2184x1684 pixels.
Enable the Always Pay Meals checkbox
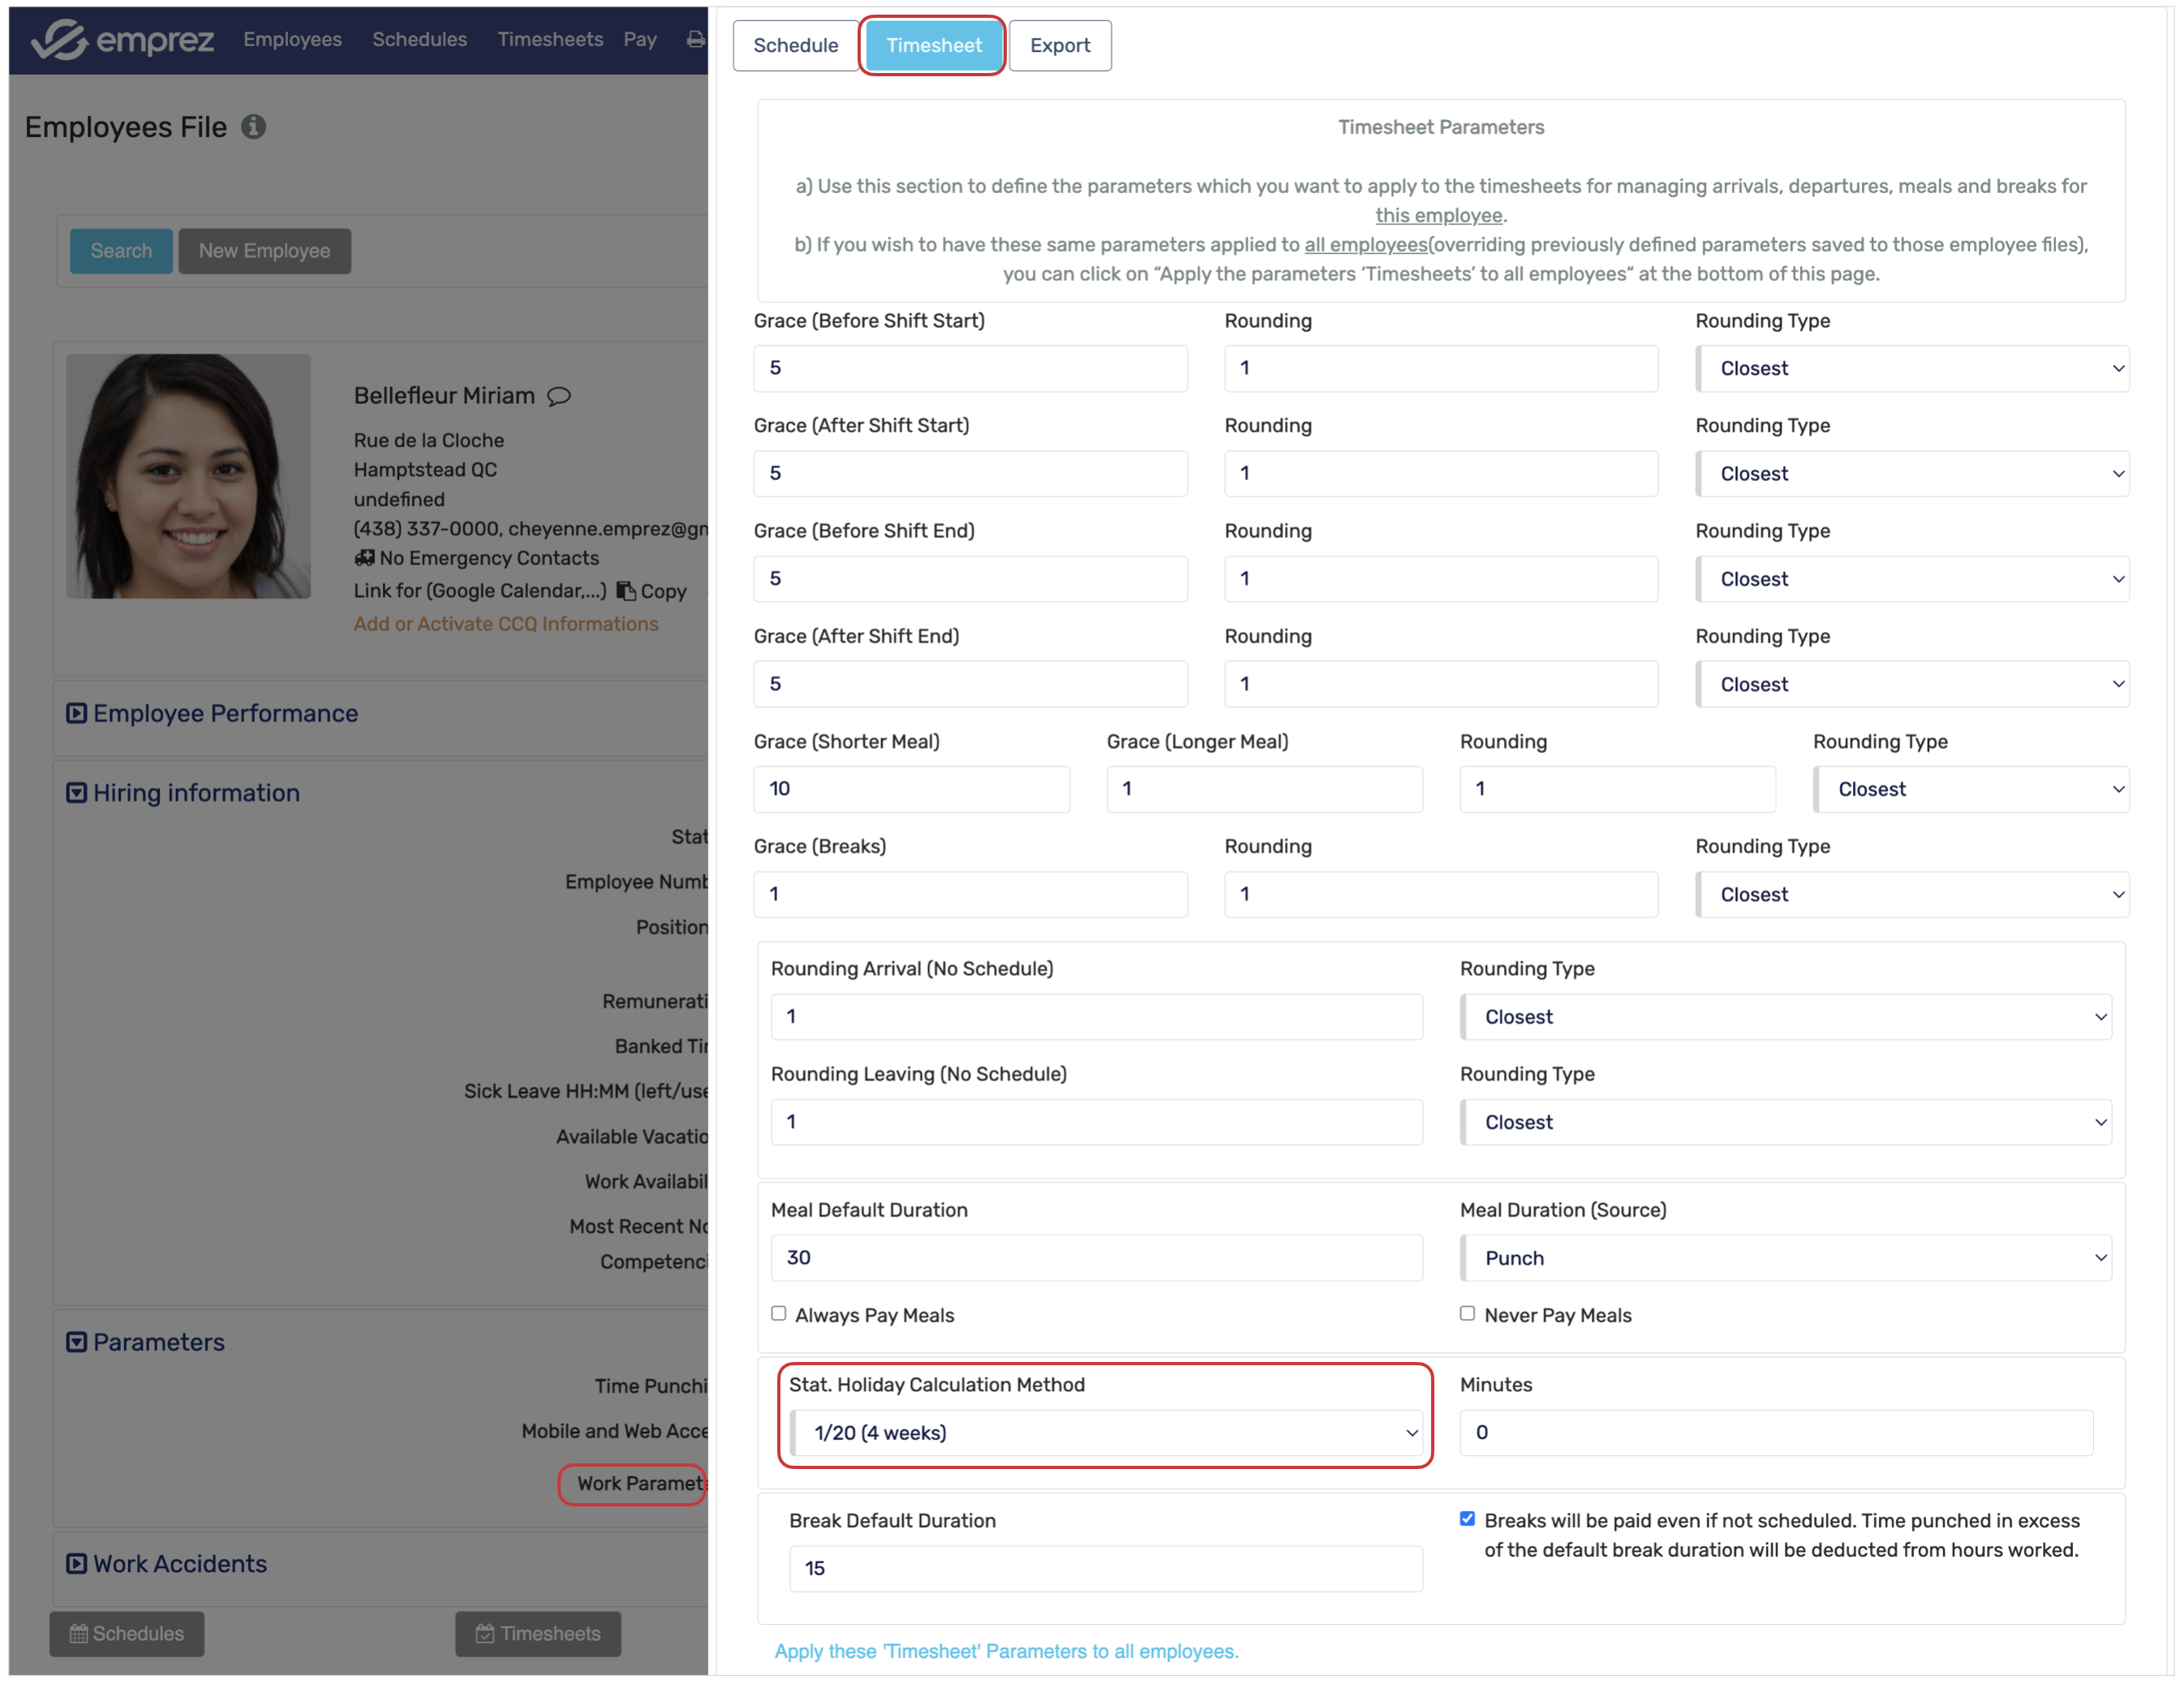pyautogui.click(x=779, y=1313)
